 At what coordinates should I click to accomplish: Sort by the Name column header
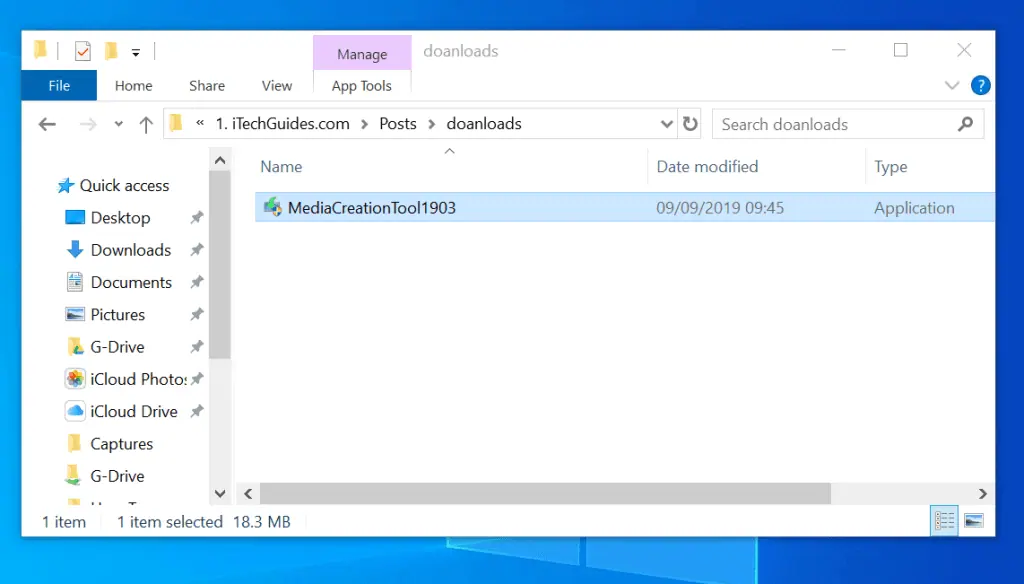pos(281,167)
